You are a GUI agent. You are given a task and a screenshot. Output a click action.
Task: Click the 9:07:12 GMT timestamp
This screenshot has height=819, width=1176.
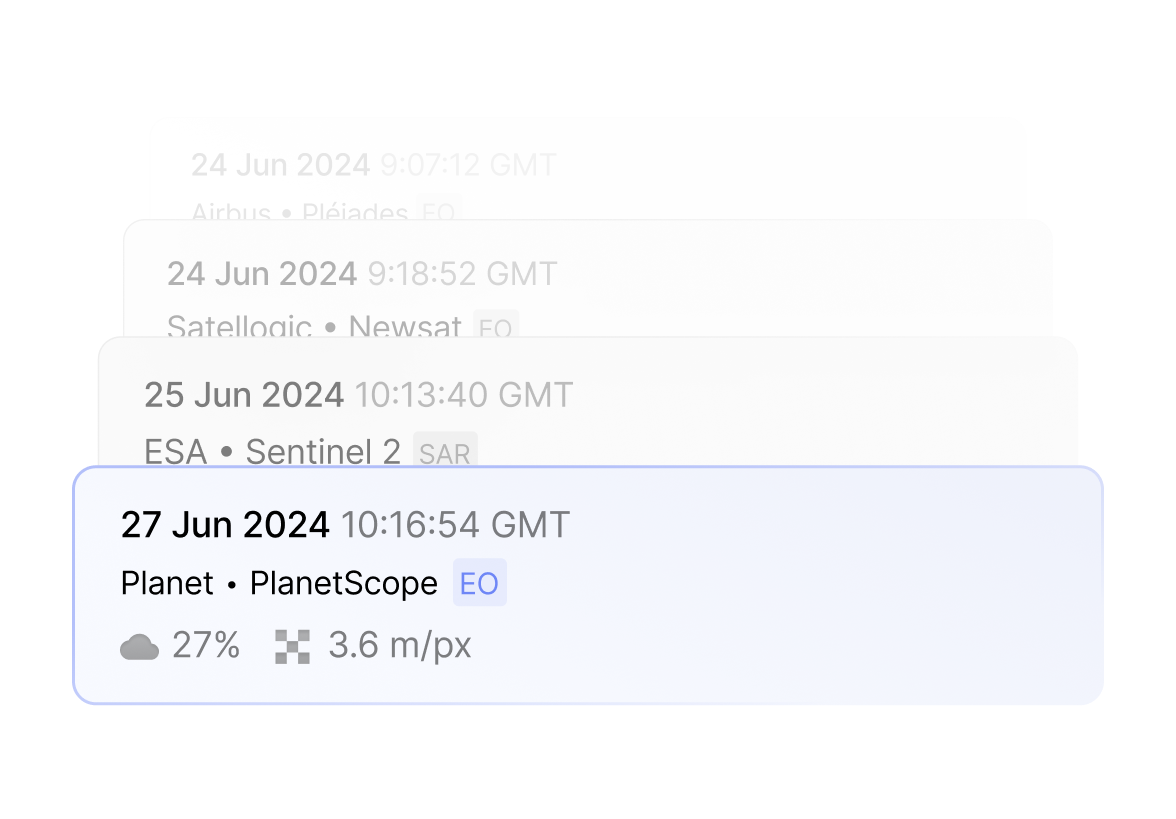coord(468,165)
